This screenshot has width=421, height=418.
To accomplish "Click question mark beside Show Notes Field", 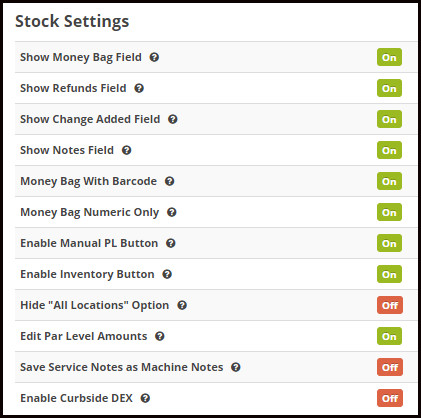I will pos(126,150).
